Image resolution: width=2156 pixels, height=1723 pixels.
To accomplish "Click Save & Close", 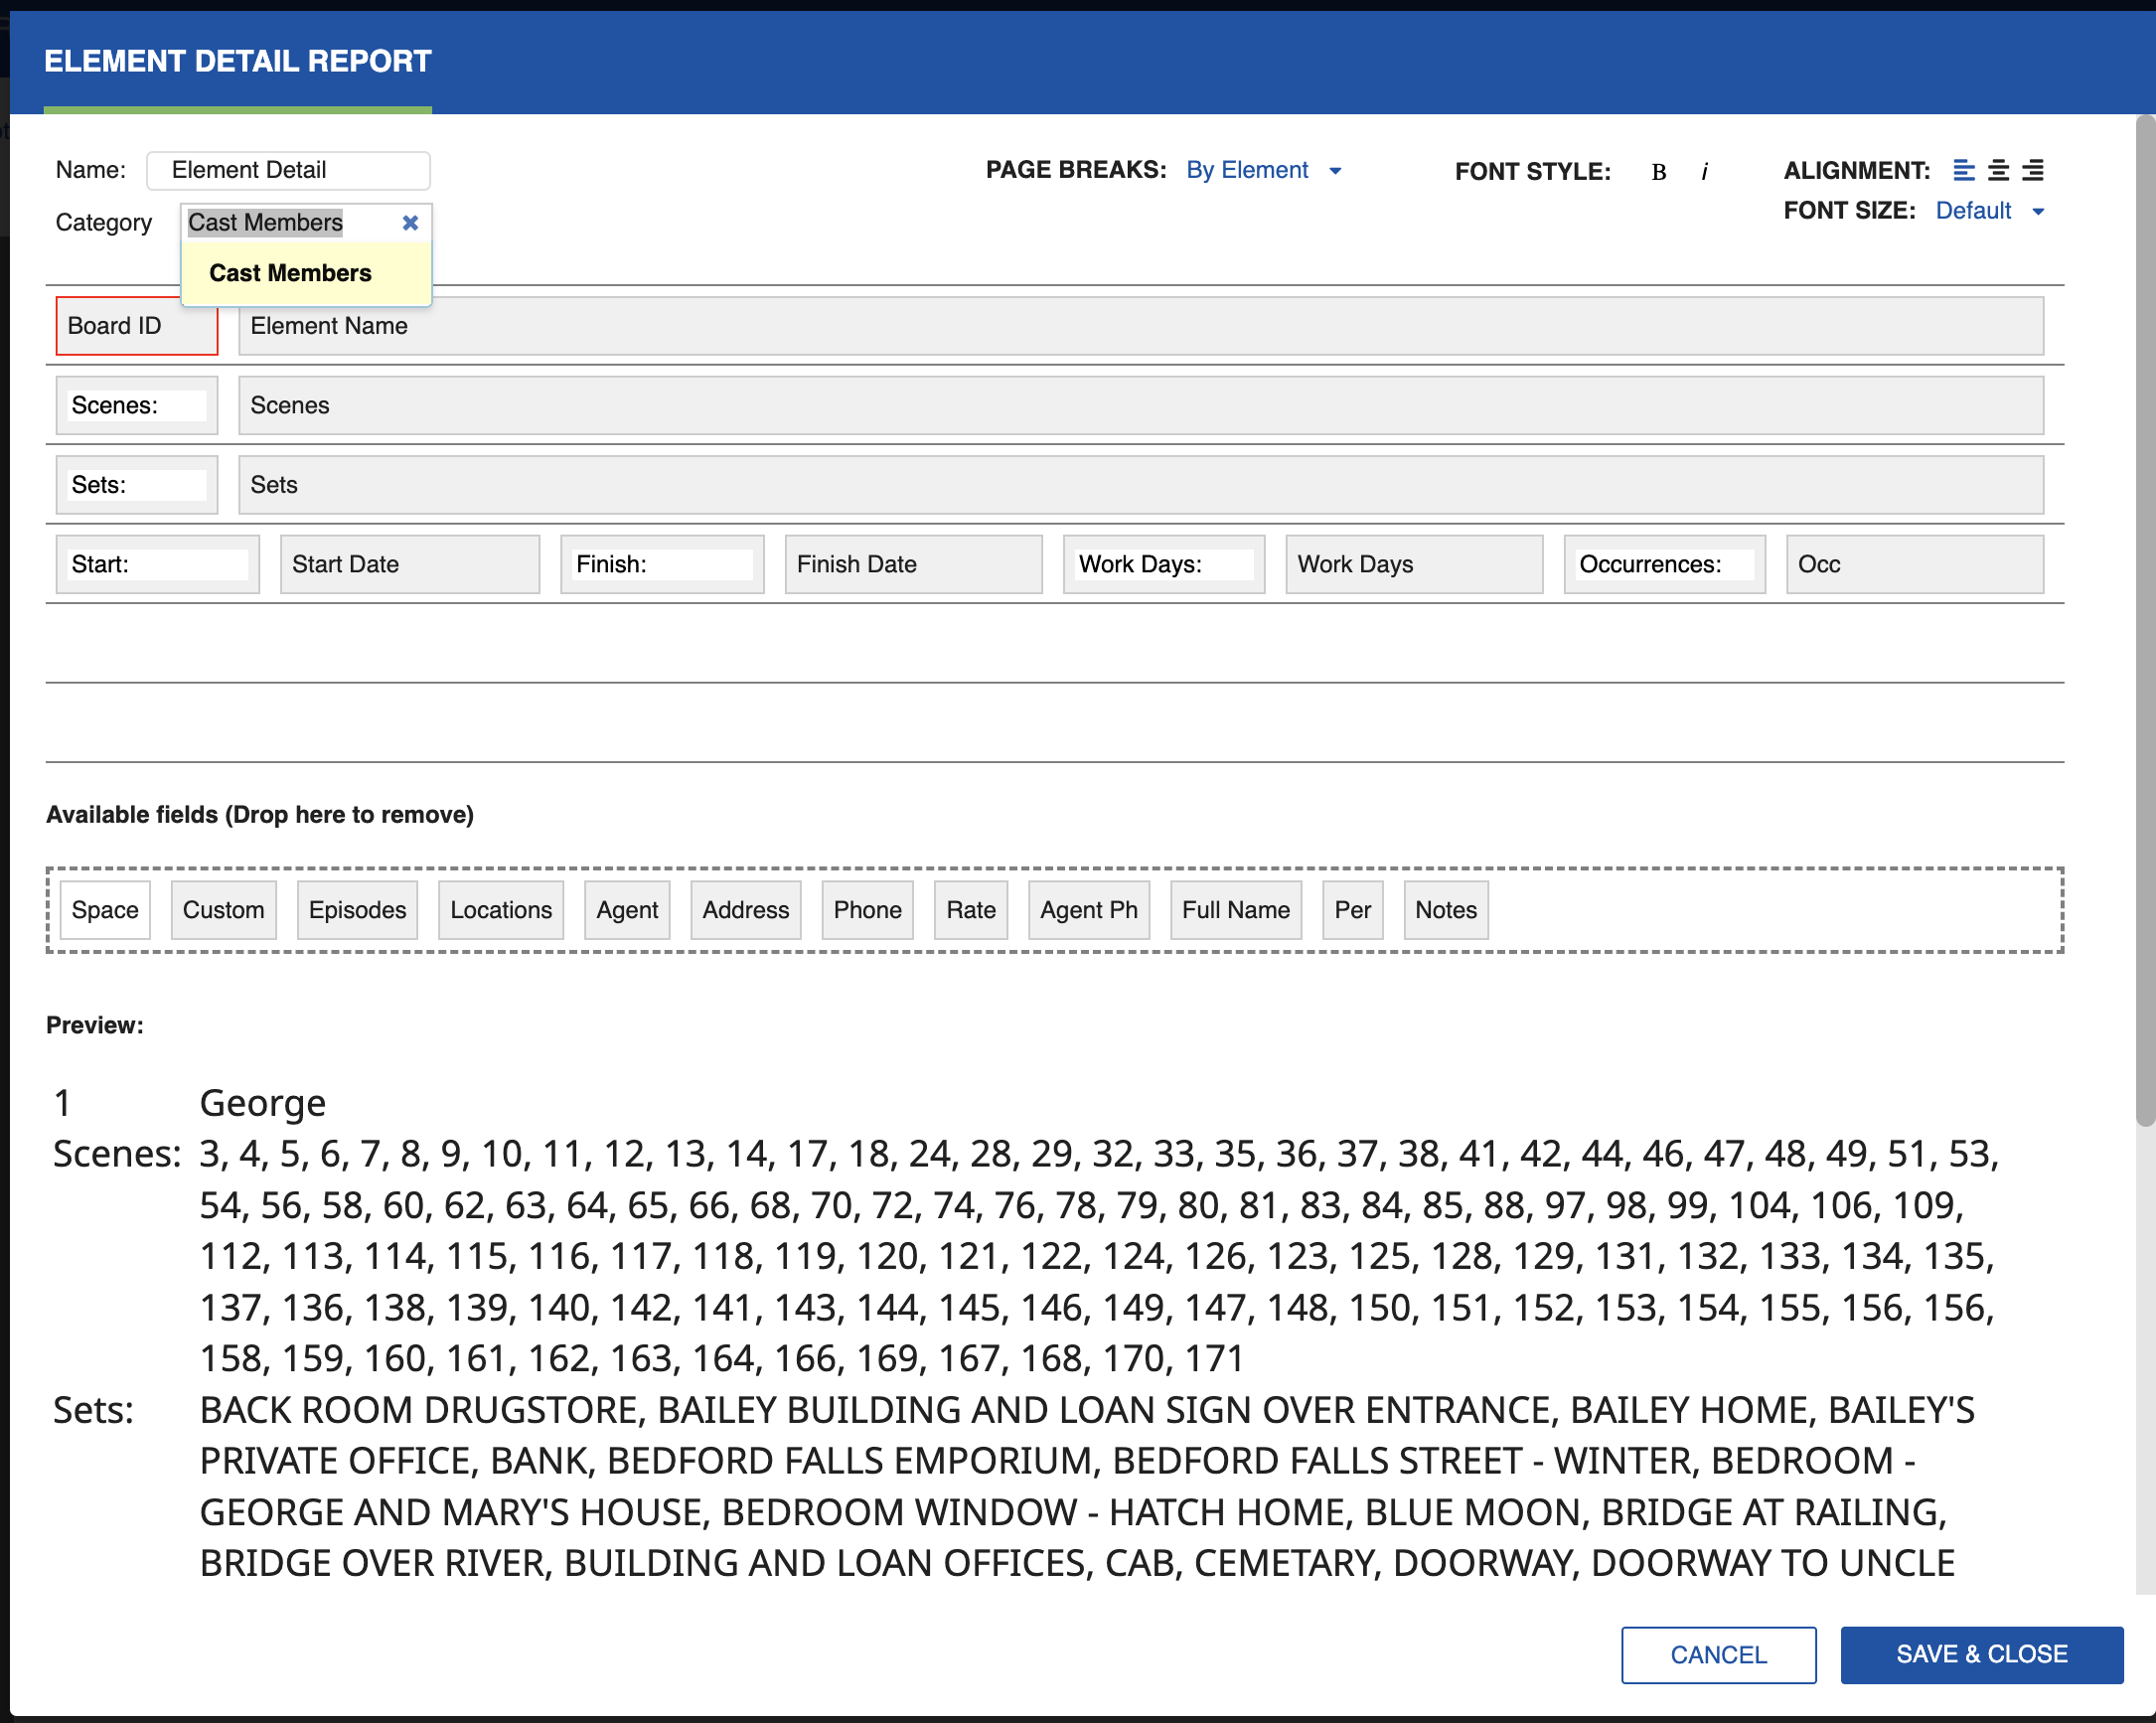I will (1982, 1654).
